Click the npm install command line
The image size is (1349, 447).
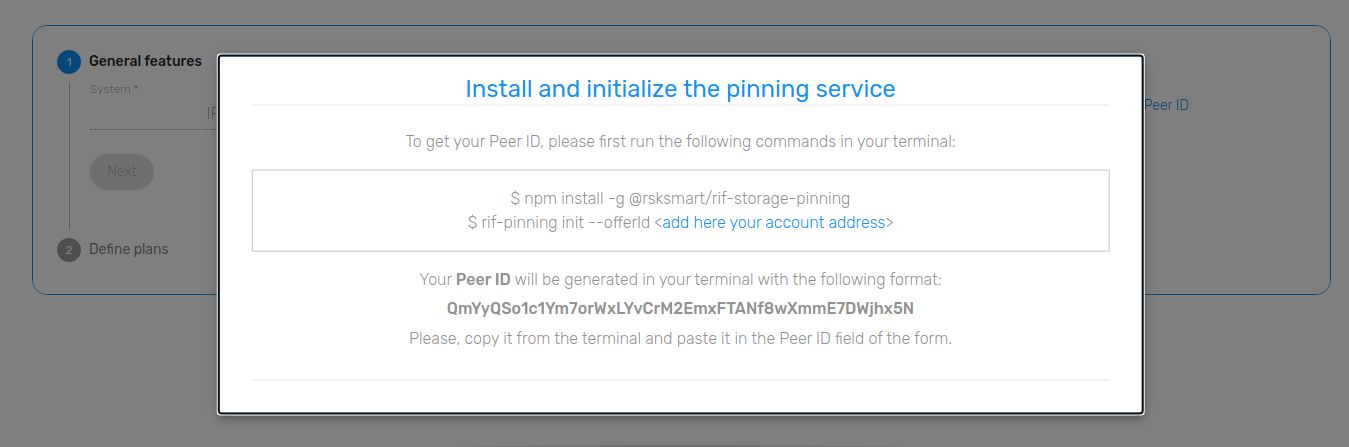point(680,198)
